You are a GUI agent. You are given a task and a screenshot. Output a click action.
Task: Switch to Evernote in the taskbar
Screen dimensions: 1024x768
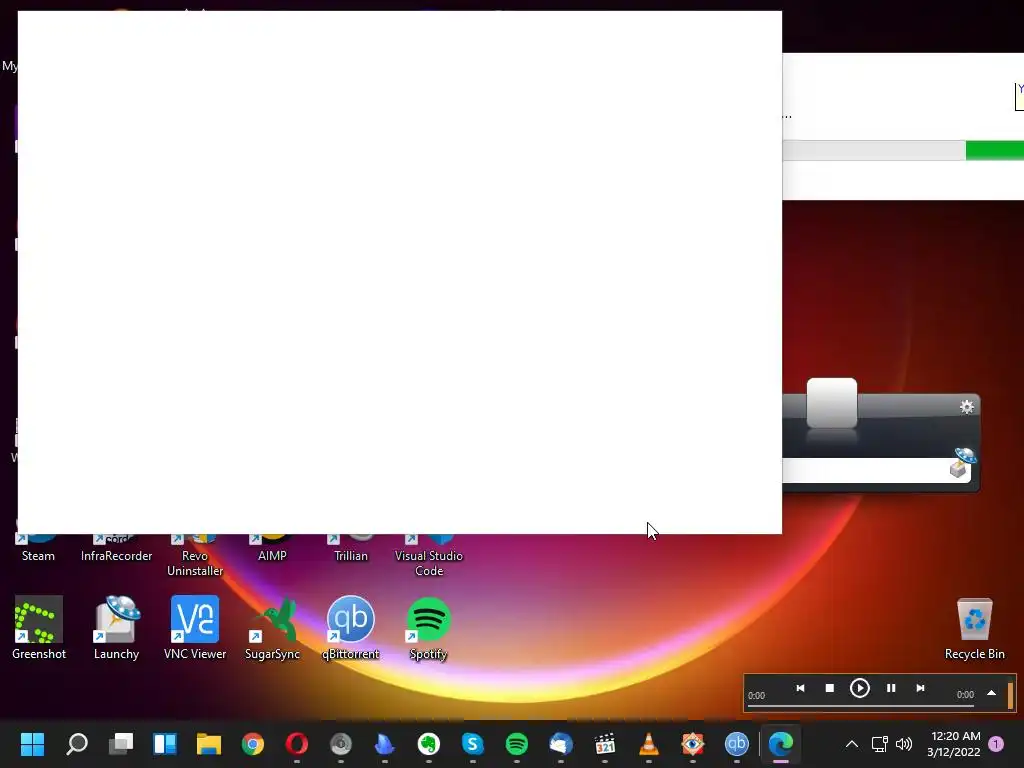pos(428,743)
